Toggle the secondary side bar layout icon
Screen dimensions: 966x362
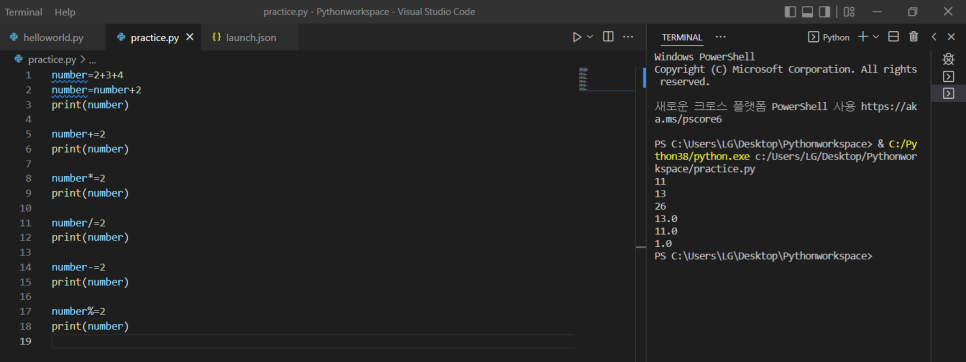pyautogui.click(x=824, y=12)
